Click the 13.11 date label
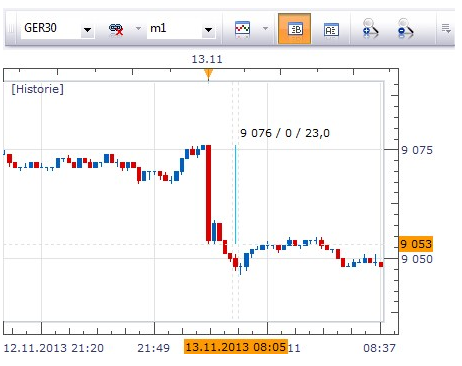This screenshot has height=366, width=462. pyautogui.click(x=207, y=59)
